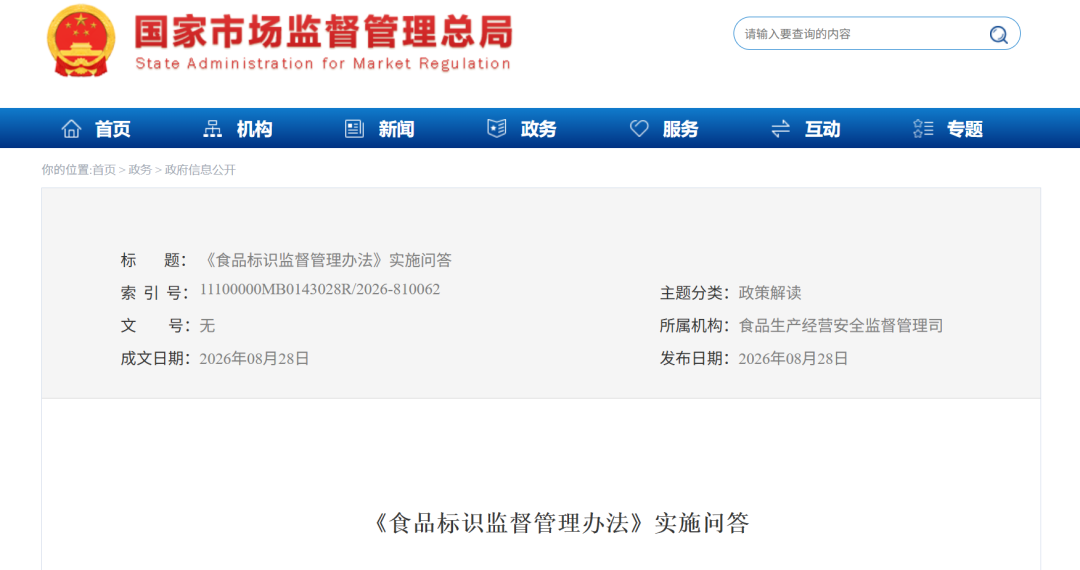
Task: Click the 政府信息公开 breadcrumb link
Action: (200, 170)
